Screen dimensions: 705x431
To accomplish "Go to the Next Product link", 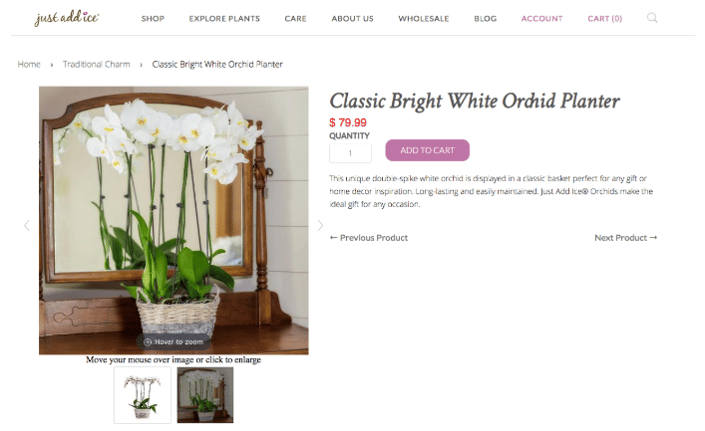I will (625, 238).
